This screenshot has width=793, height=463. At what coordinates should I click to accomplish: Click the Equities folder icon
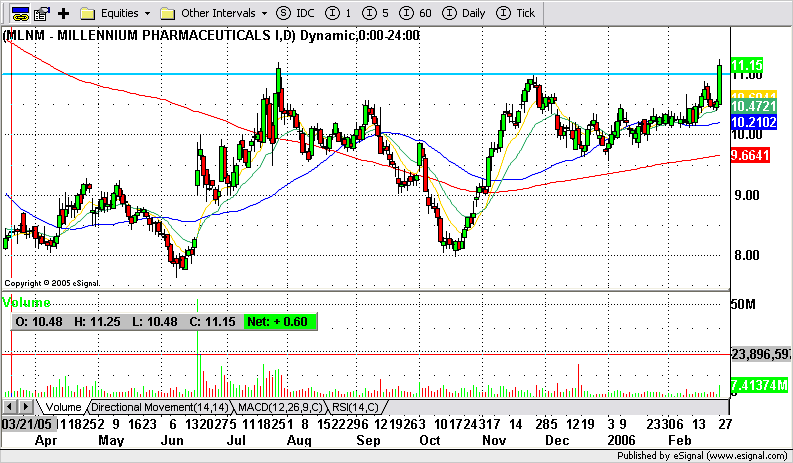[87, 14]
